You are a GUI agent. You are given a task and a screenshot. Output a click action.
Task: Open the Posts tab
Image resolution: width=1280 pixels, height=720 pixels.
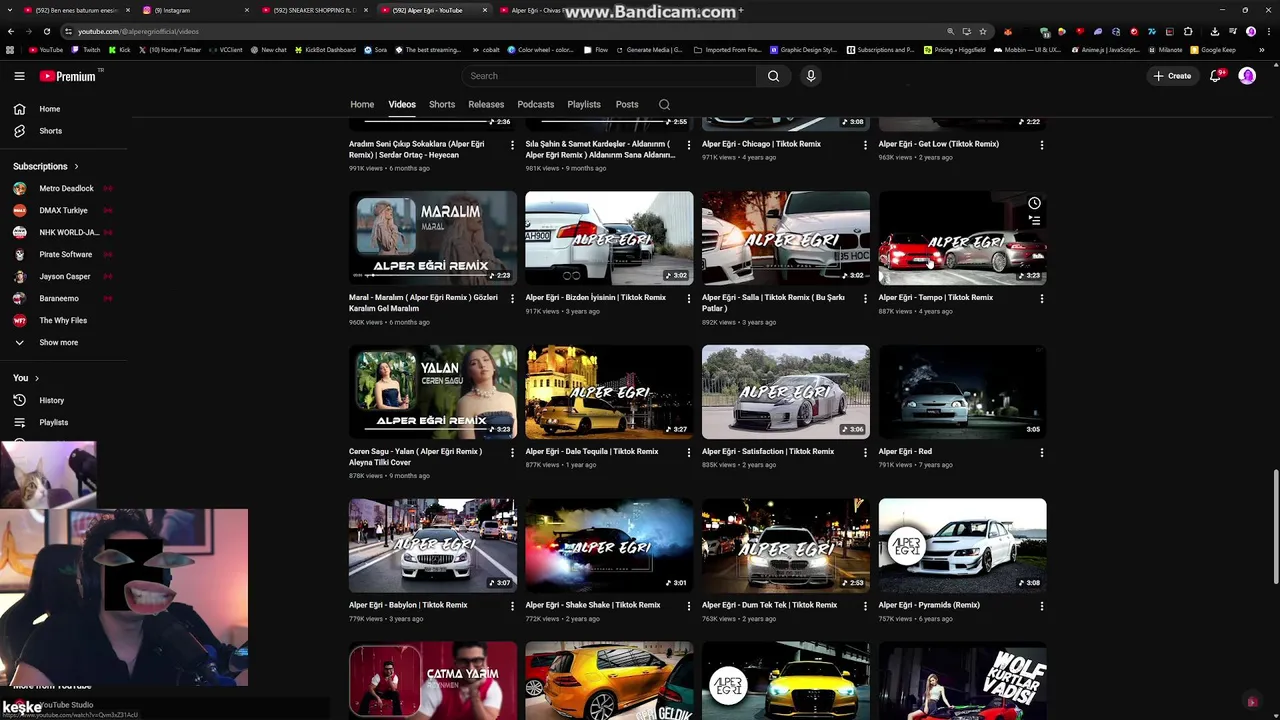[x=627, y=104]
